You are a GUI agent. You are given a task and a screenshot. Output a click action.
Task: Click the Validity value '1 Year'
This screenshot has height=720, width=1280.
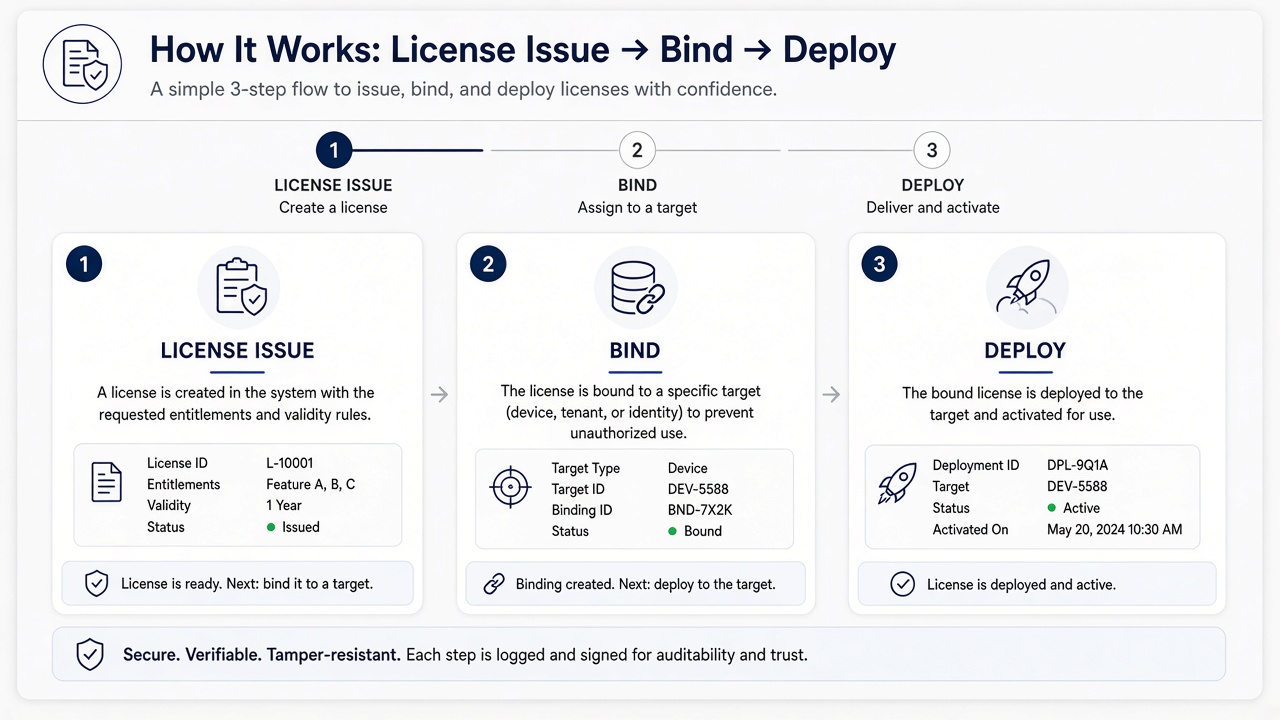click(x=284, y=505)
